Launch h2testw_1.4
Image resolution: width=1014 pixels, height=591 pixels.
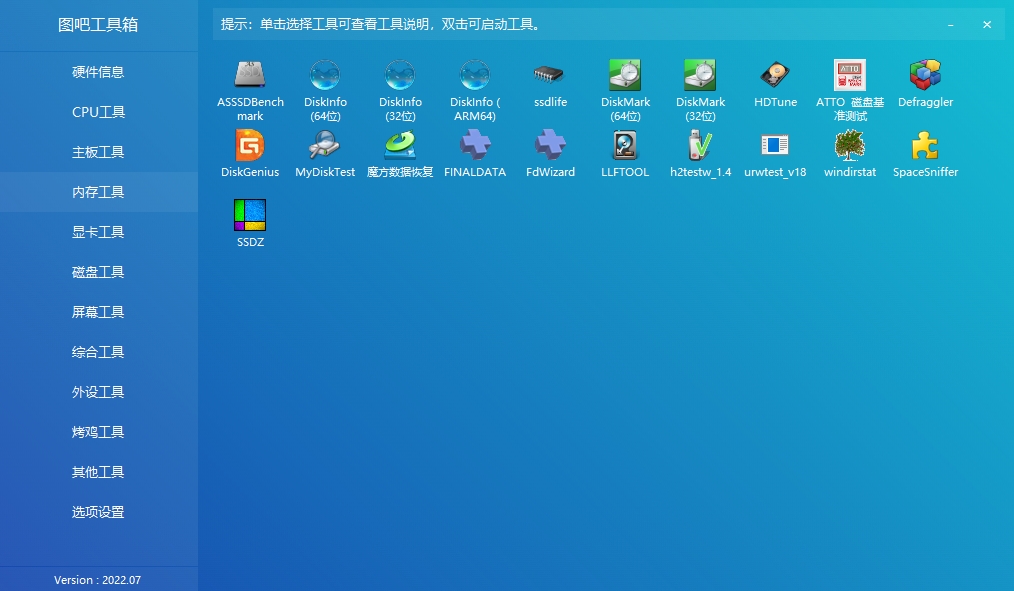coord(699,148)
